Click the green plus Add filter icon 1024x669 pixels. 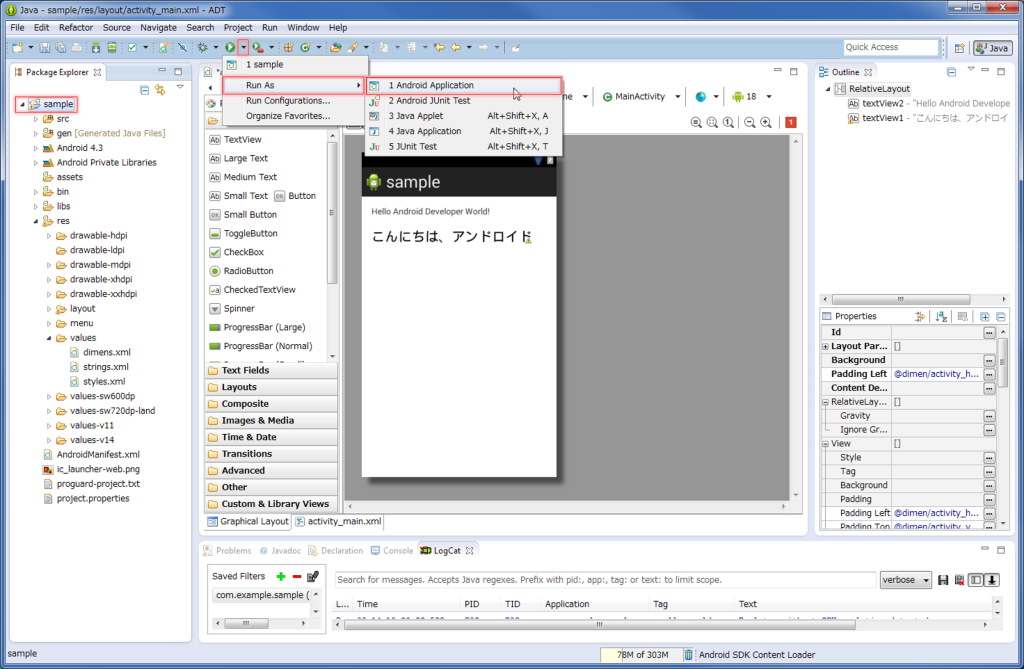[x=281, y=576]
